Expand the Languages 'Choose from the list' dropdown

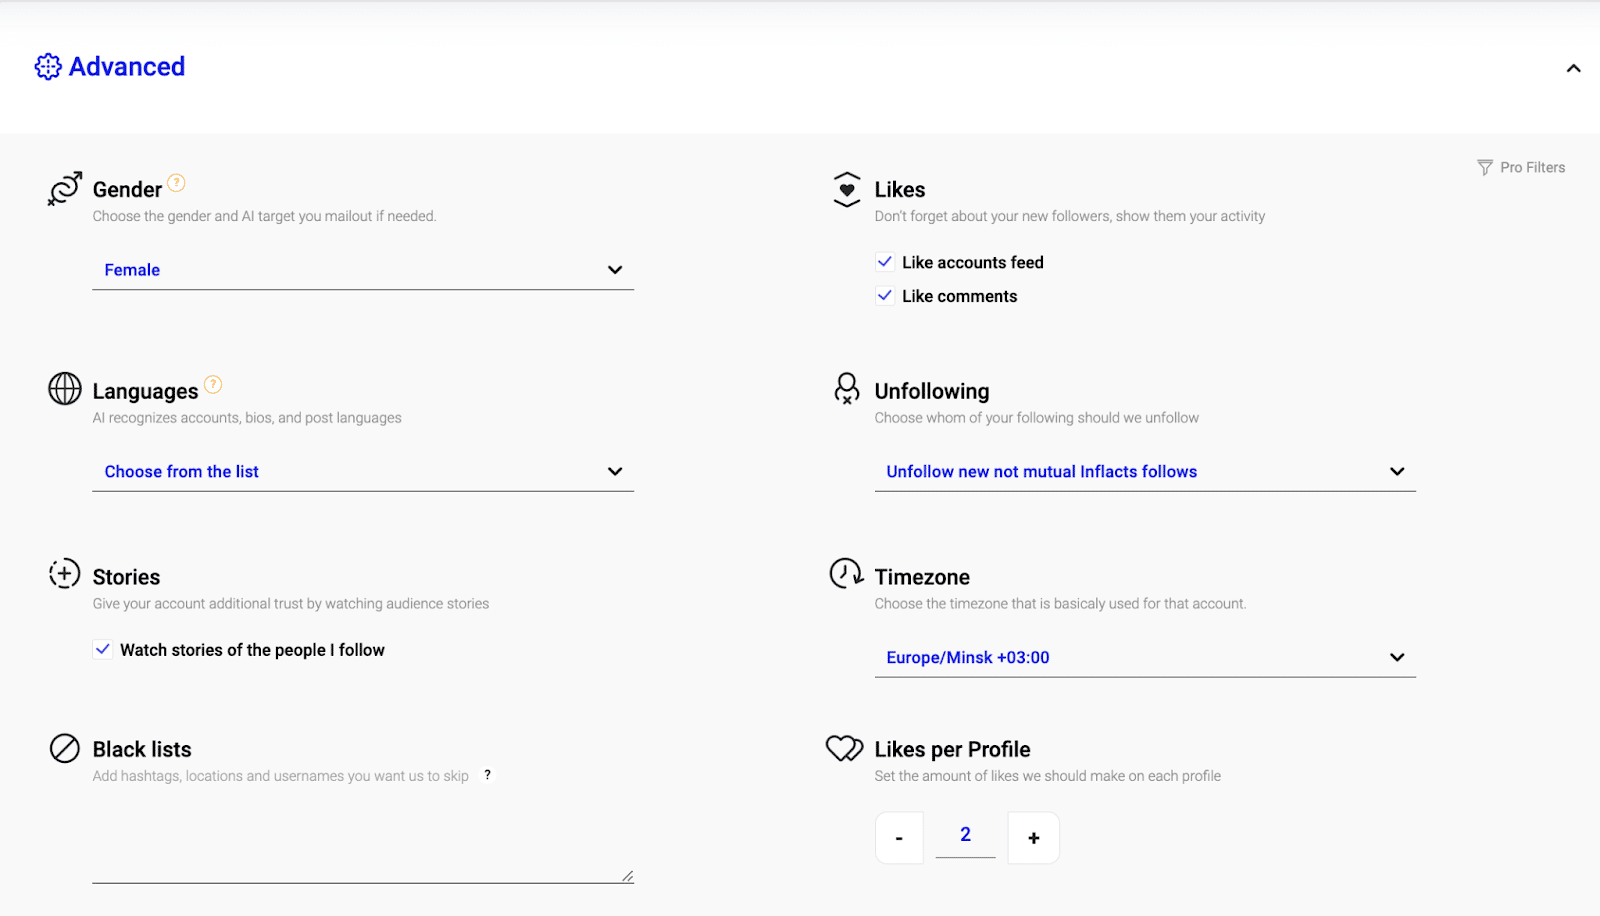tap(363, 472)
